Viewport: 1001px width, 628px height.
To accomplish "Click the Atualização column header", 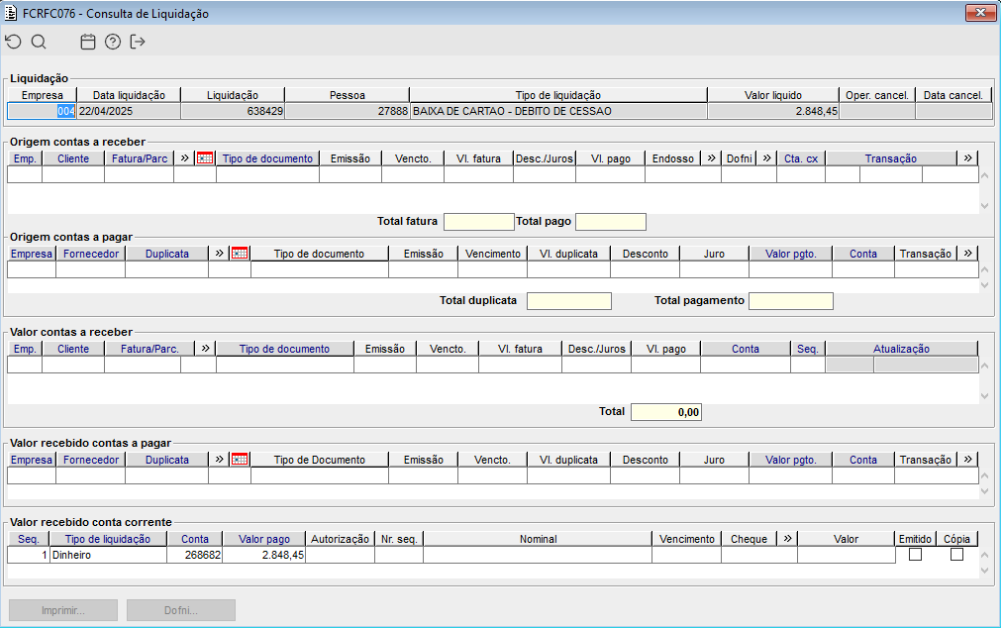I will [901, 348].
